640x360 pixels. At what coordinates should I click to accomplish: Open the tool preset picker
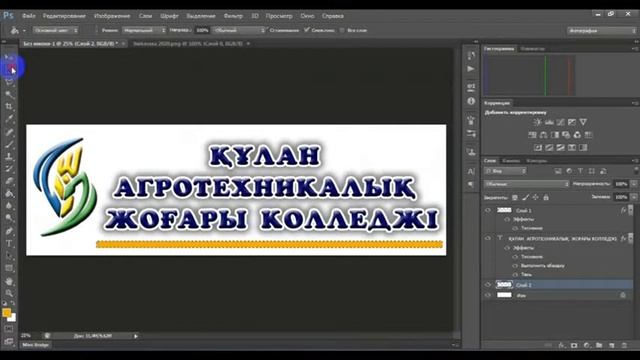(x=18, y=30)
